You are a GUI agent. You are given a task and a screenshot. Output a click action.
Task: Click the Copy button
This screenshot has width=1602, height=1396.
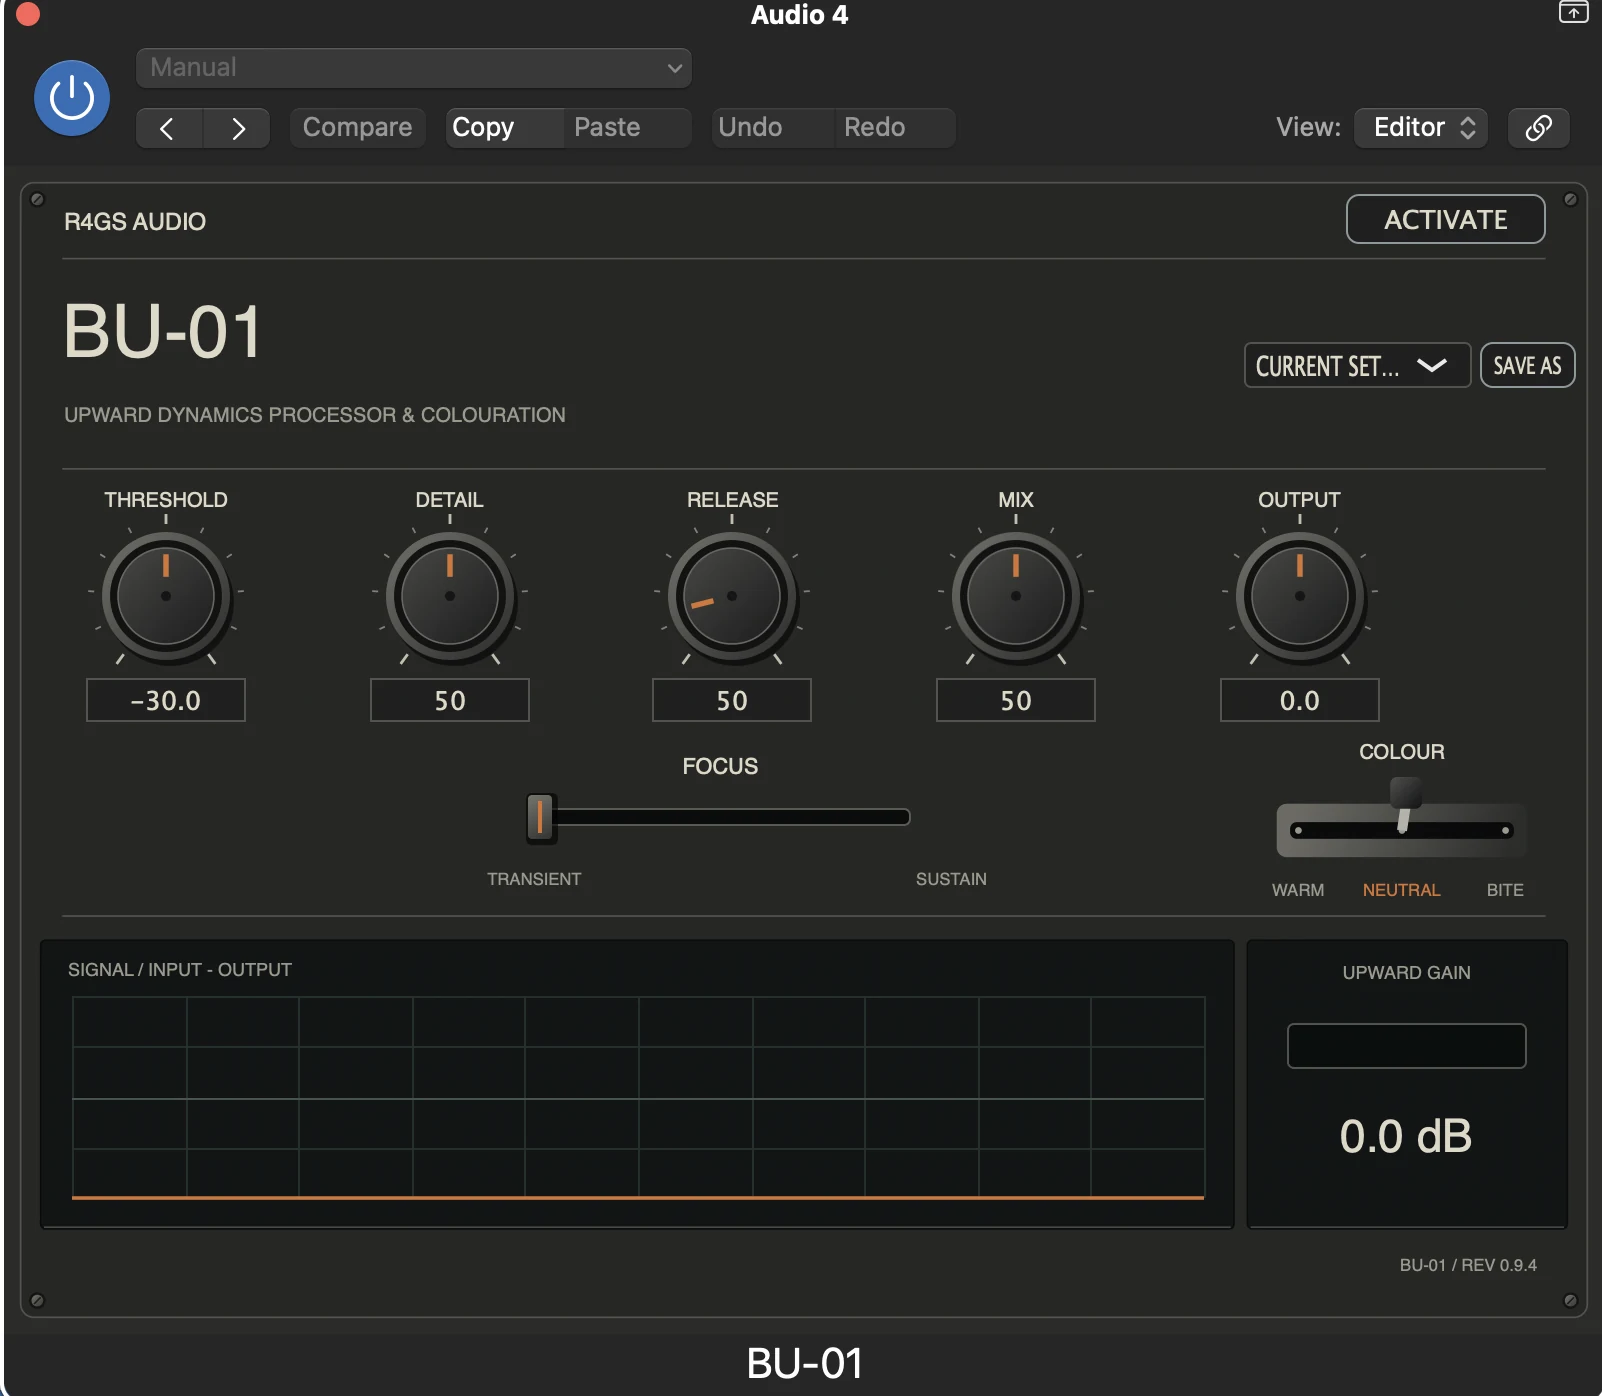point(504,128)
